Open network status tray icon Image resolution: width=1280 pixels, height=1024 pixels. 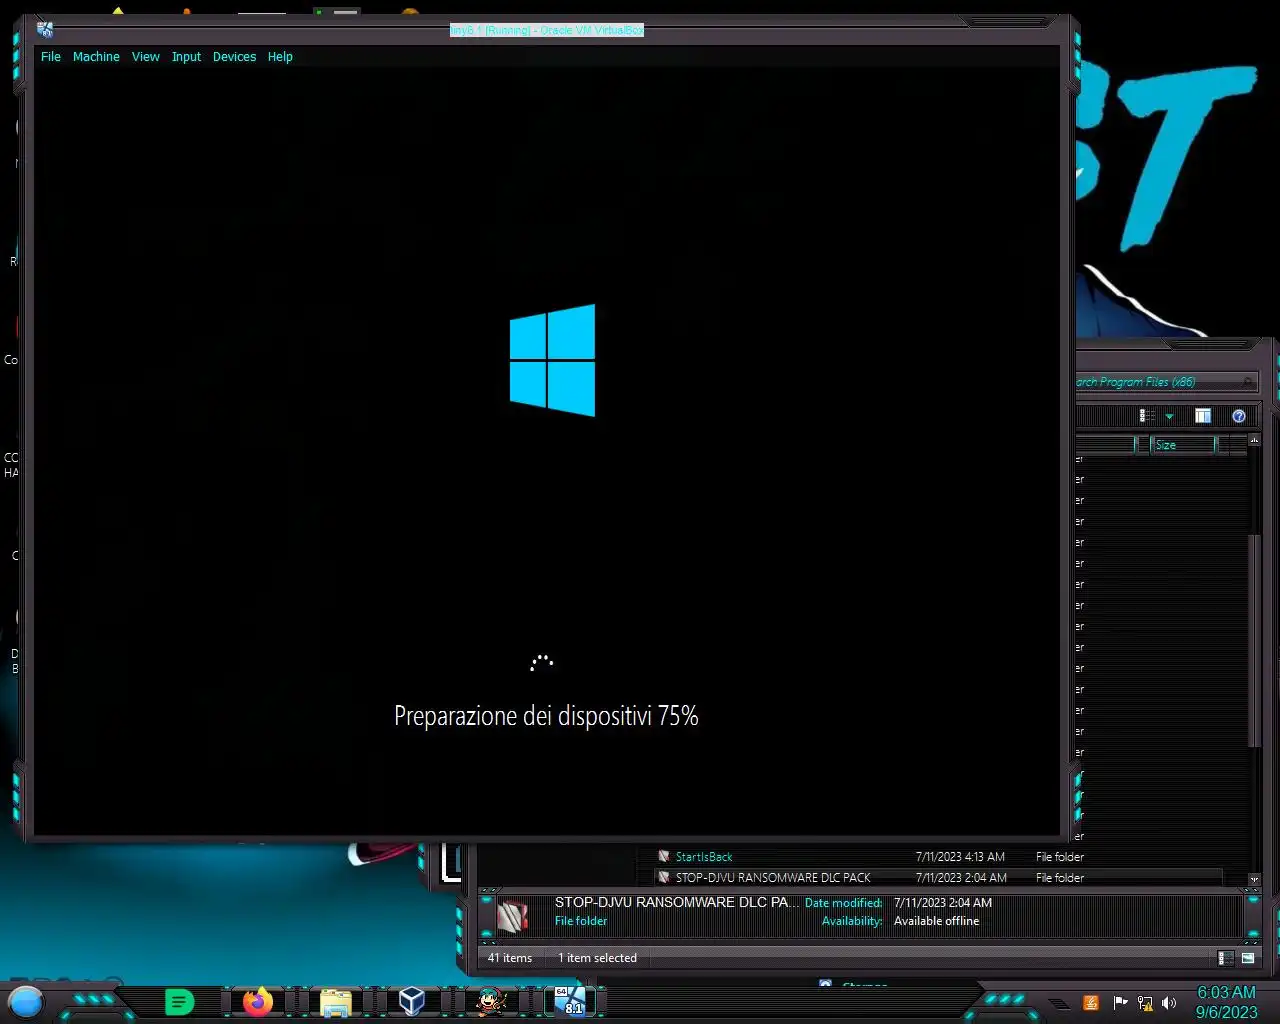[1145, 1003]
